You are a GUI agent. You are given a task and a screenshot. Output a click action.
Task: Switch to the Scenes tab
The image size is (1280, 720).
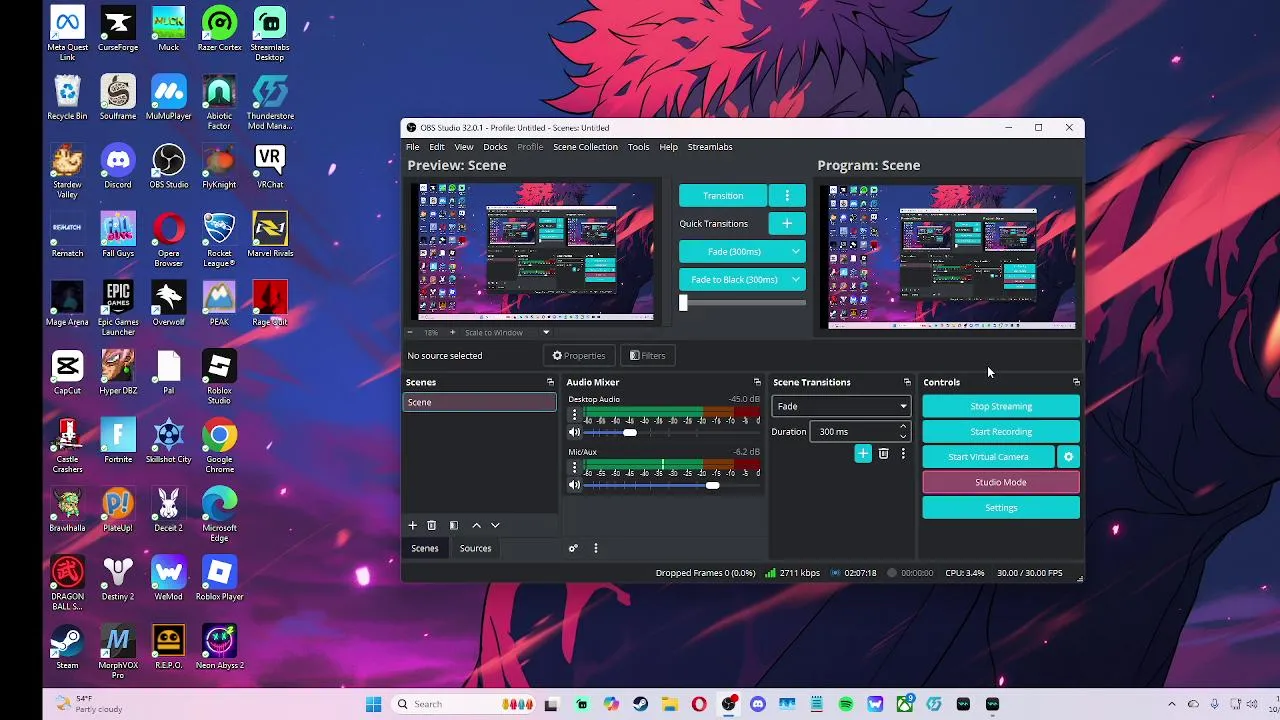pos(425,548)
